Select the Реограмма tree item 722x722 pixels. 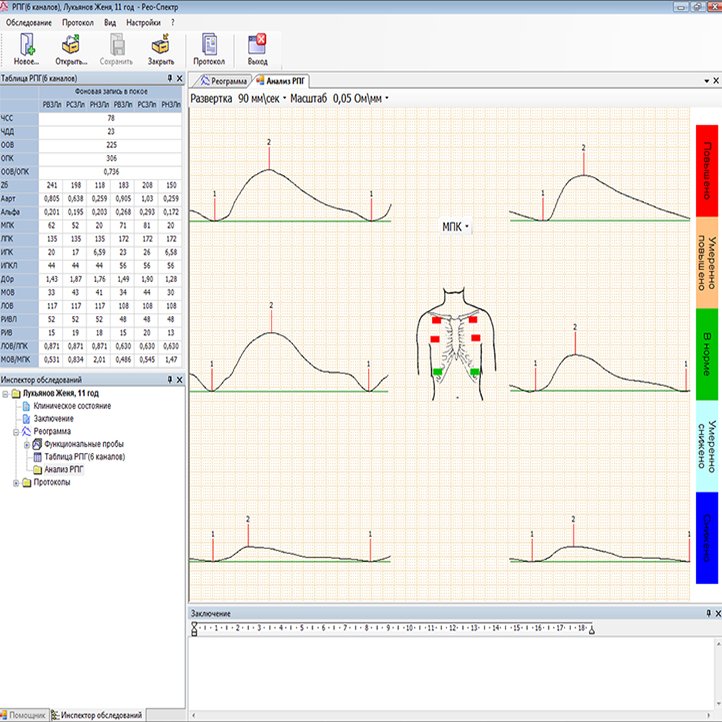tap(52, 431)
